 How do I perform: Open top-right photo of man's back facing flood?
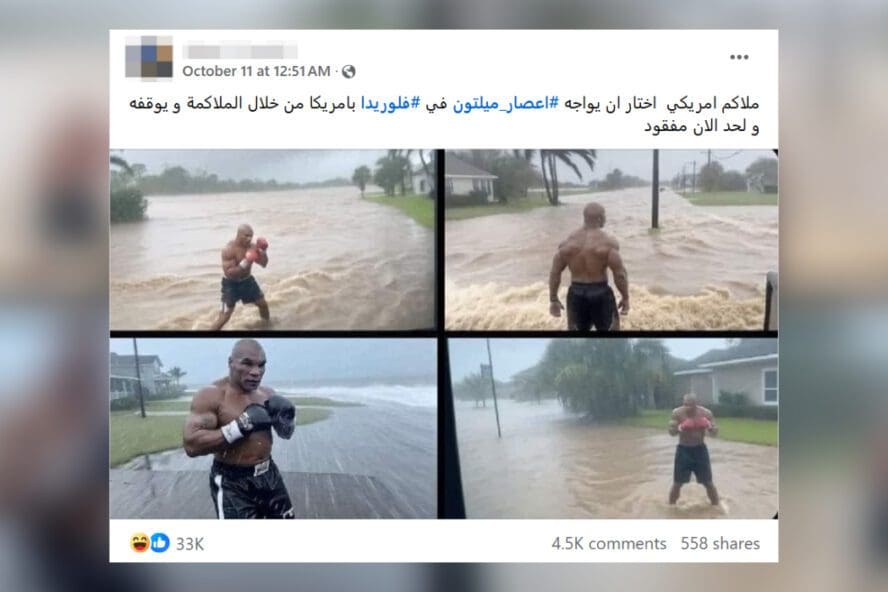[x=611, y=239]
